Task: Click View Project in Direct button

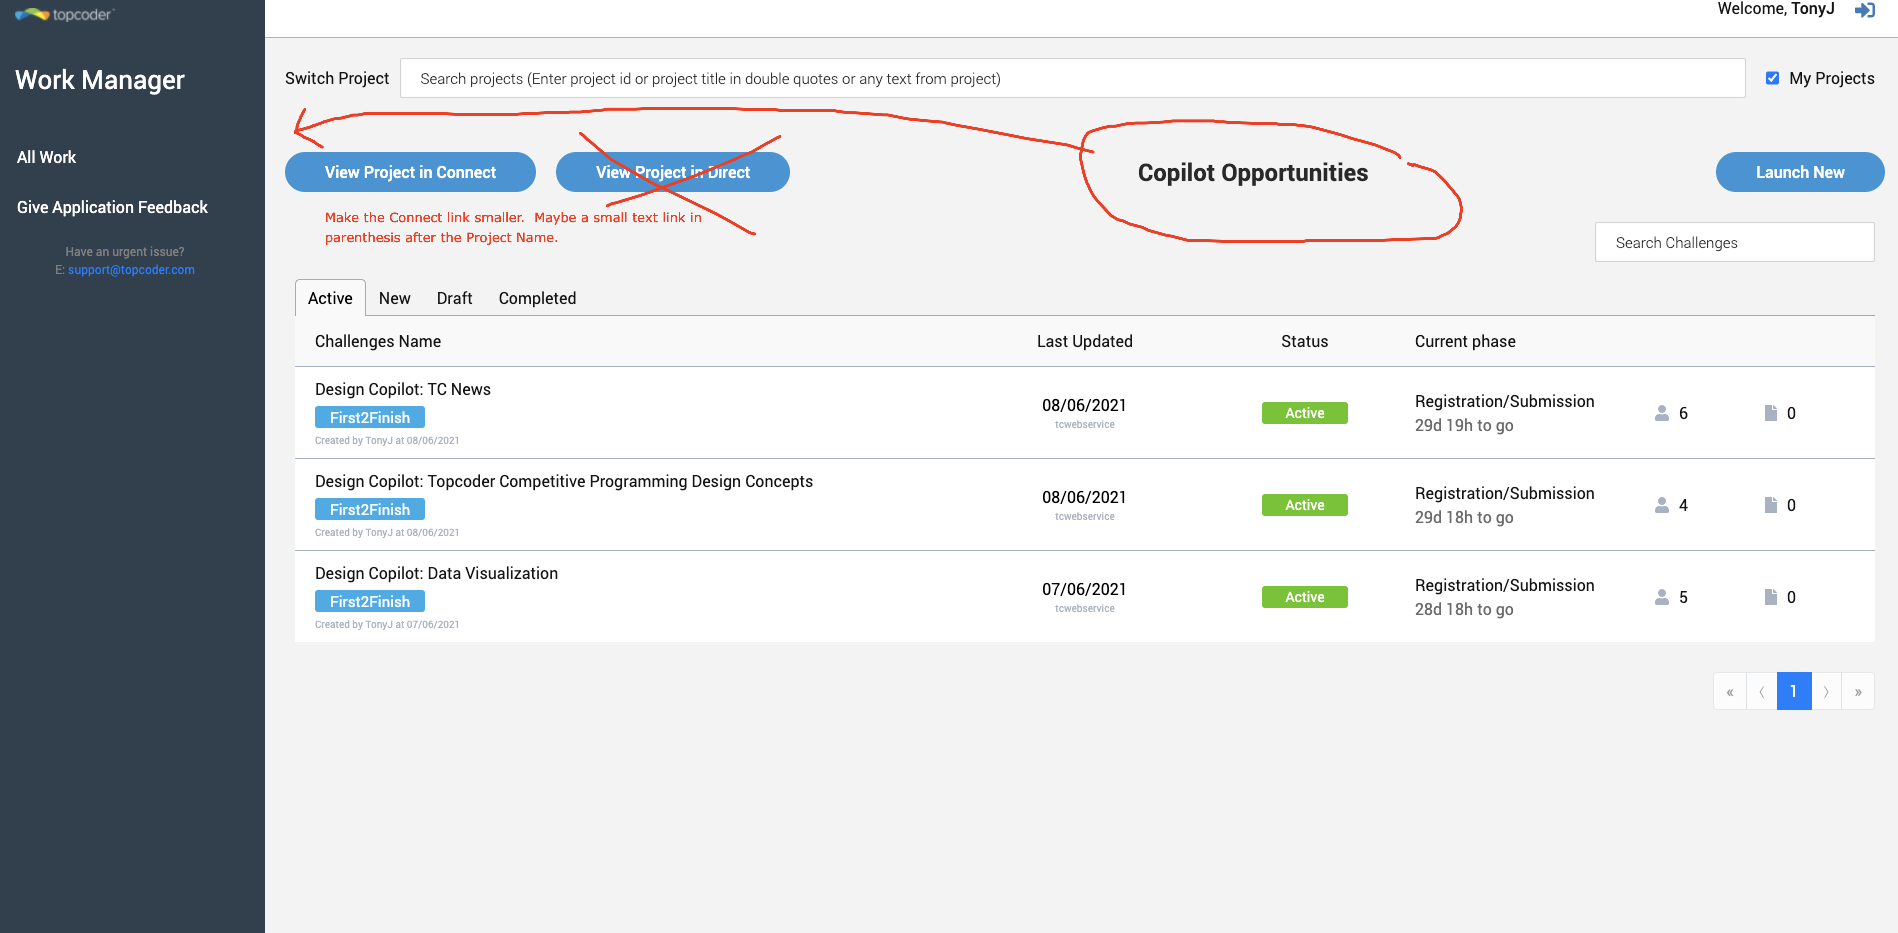Action: pos(673,172)
